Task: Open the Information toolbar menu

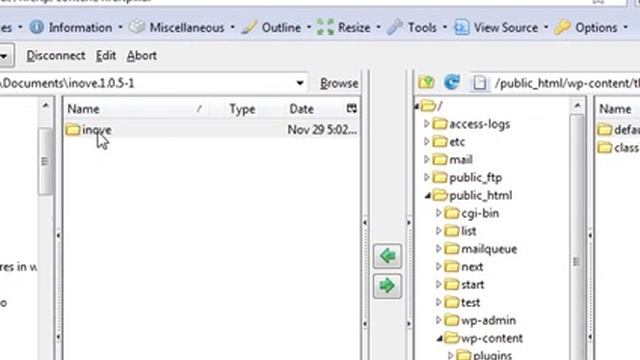Action: click(x=80, y=28)
